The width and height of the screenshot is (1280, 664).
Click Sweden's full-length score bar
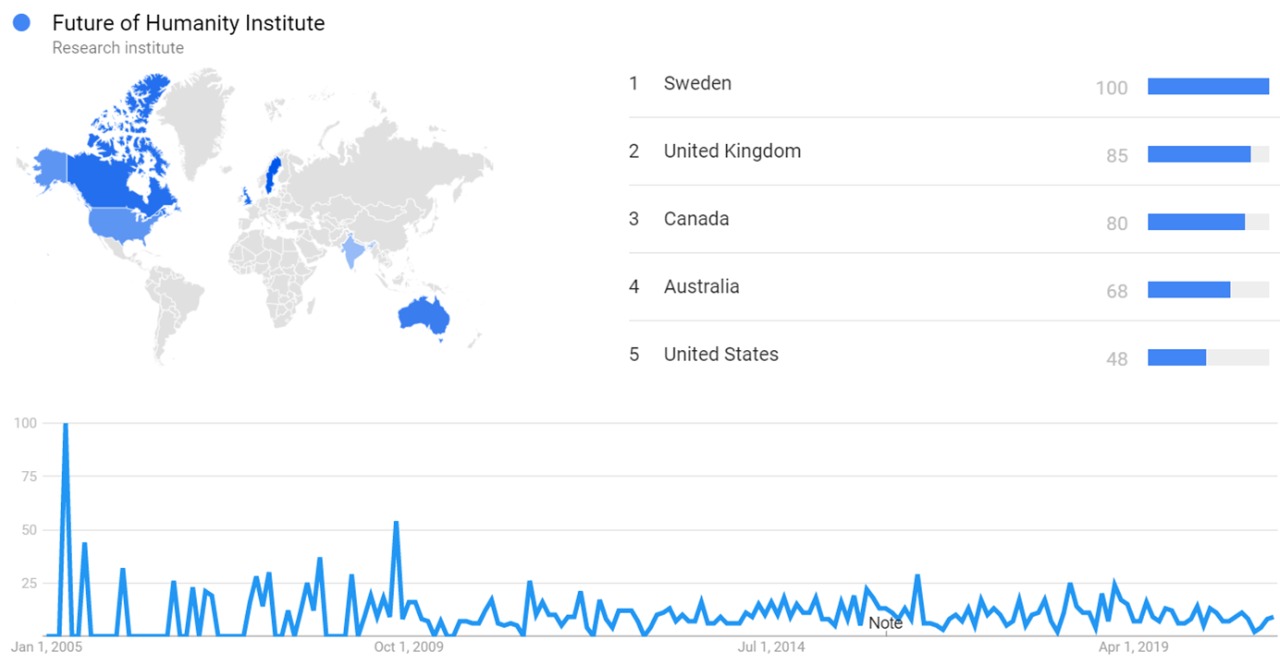[1208, 87]
